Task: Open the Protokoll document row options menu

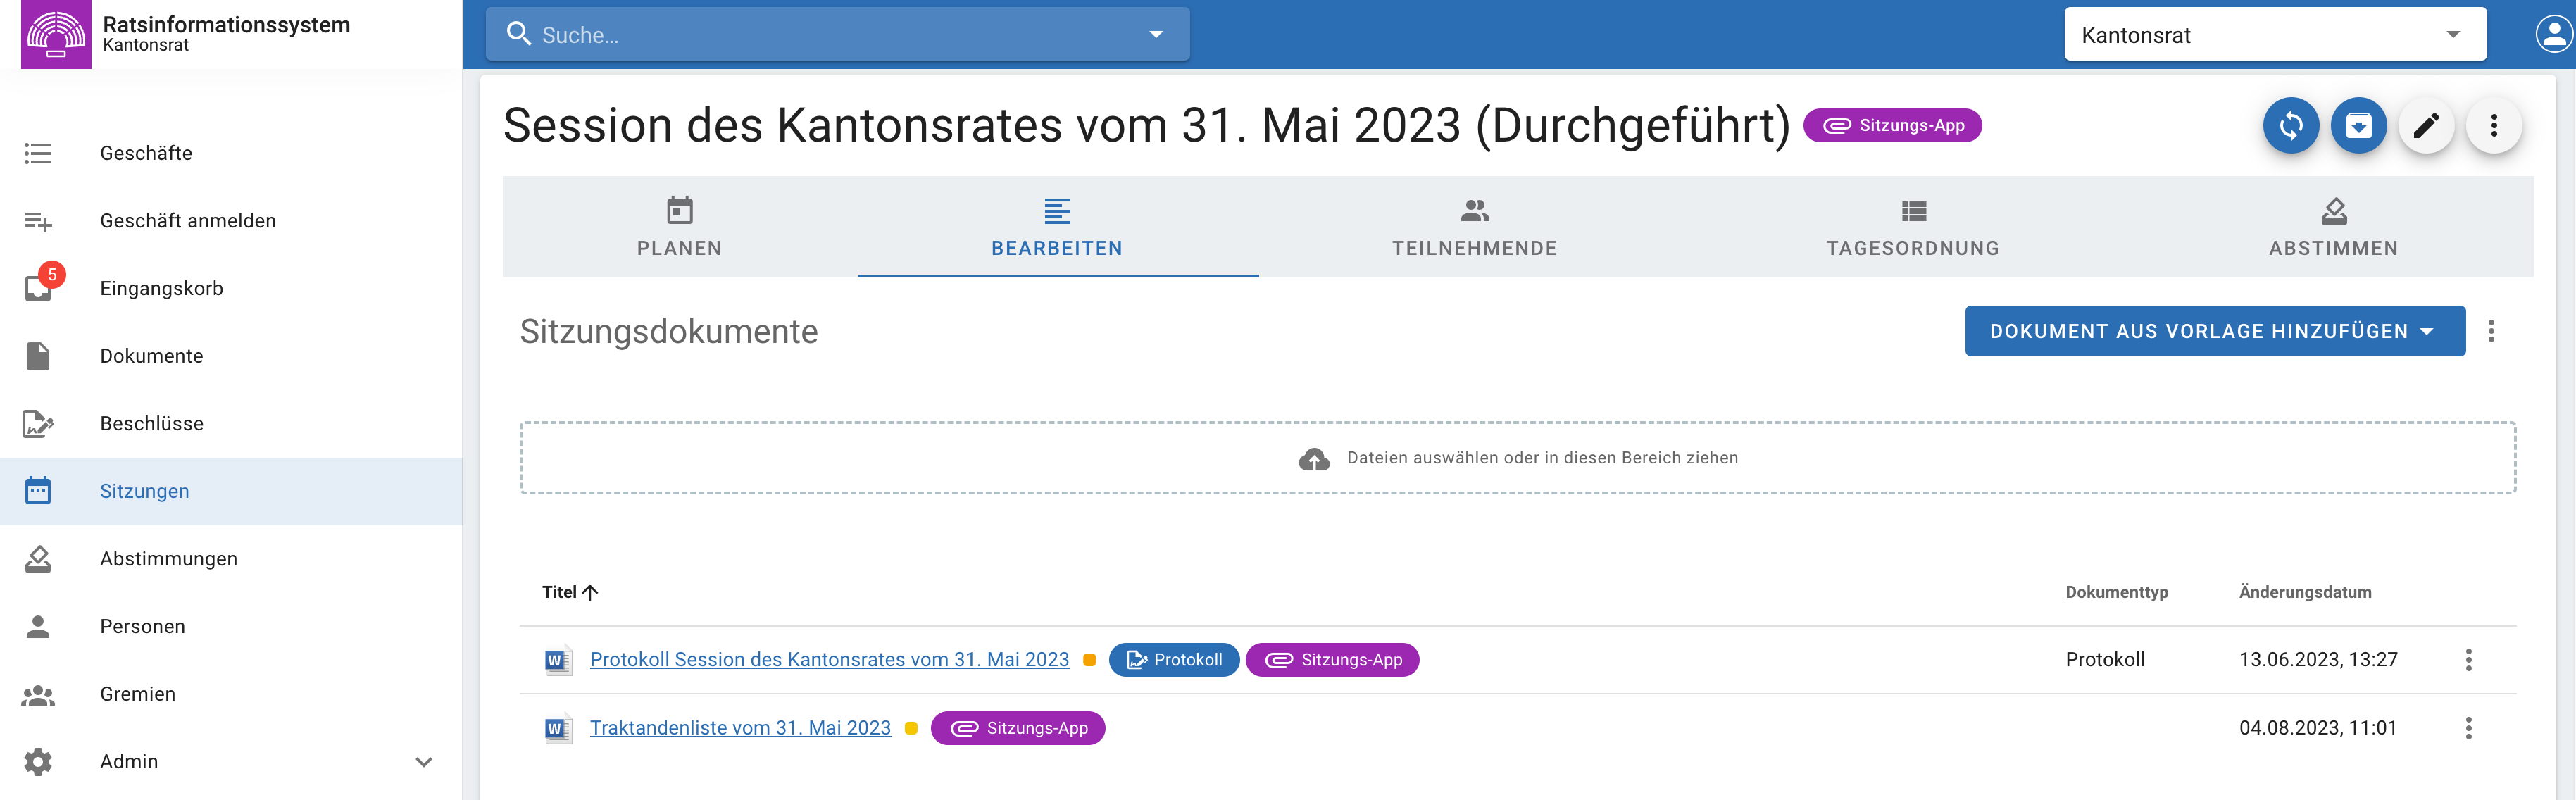Action: pos(2468,660)
